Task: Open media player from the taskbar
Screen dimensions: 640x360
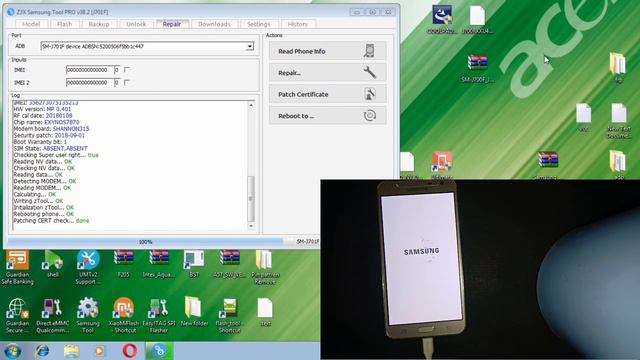Action: [x=100, y=351]
